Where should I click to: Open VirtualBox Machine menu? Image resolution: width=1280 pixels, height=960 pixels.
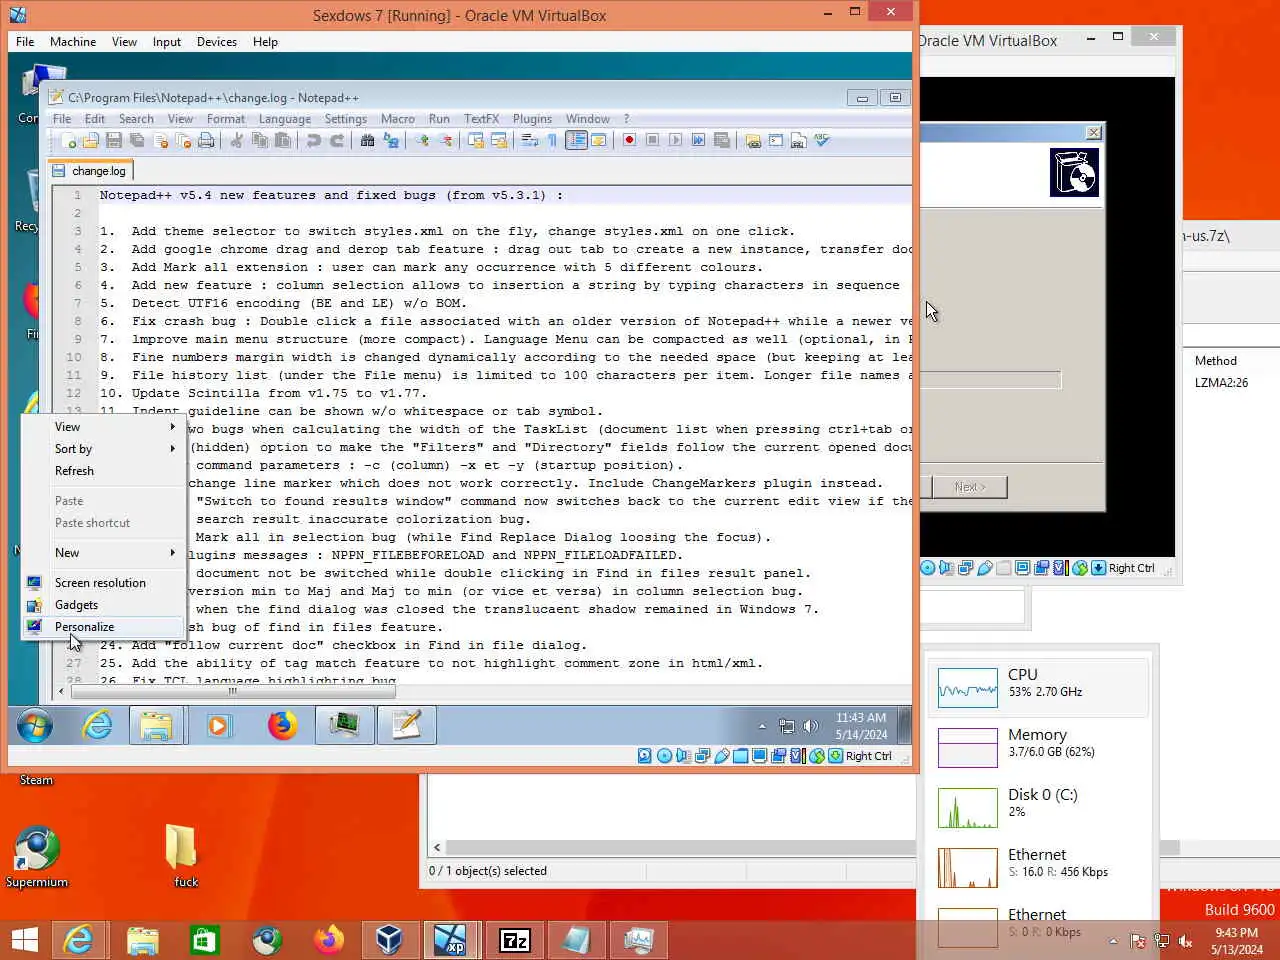(x=73, y=42)
